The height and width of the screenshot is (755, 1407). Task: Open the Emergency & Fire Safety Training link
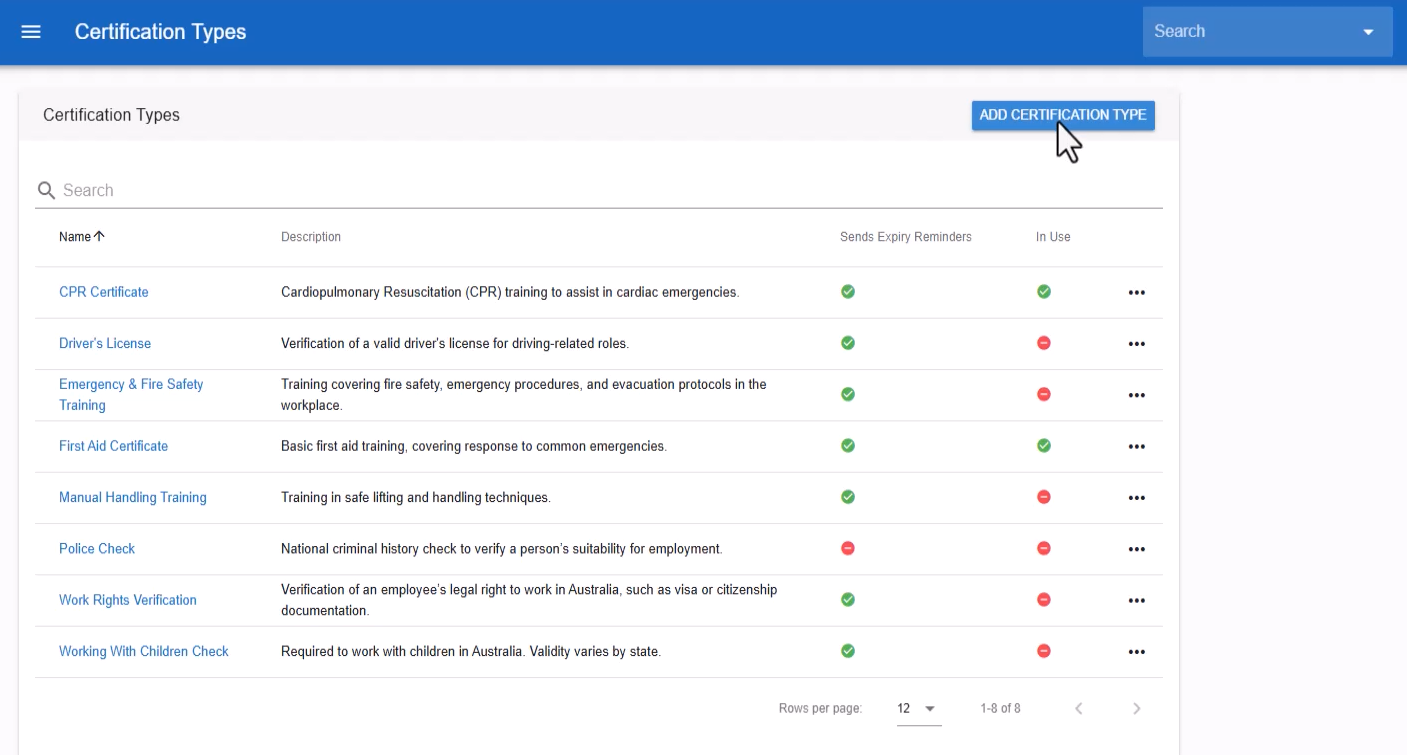131,395
